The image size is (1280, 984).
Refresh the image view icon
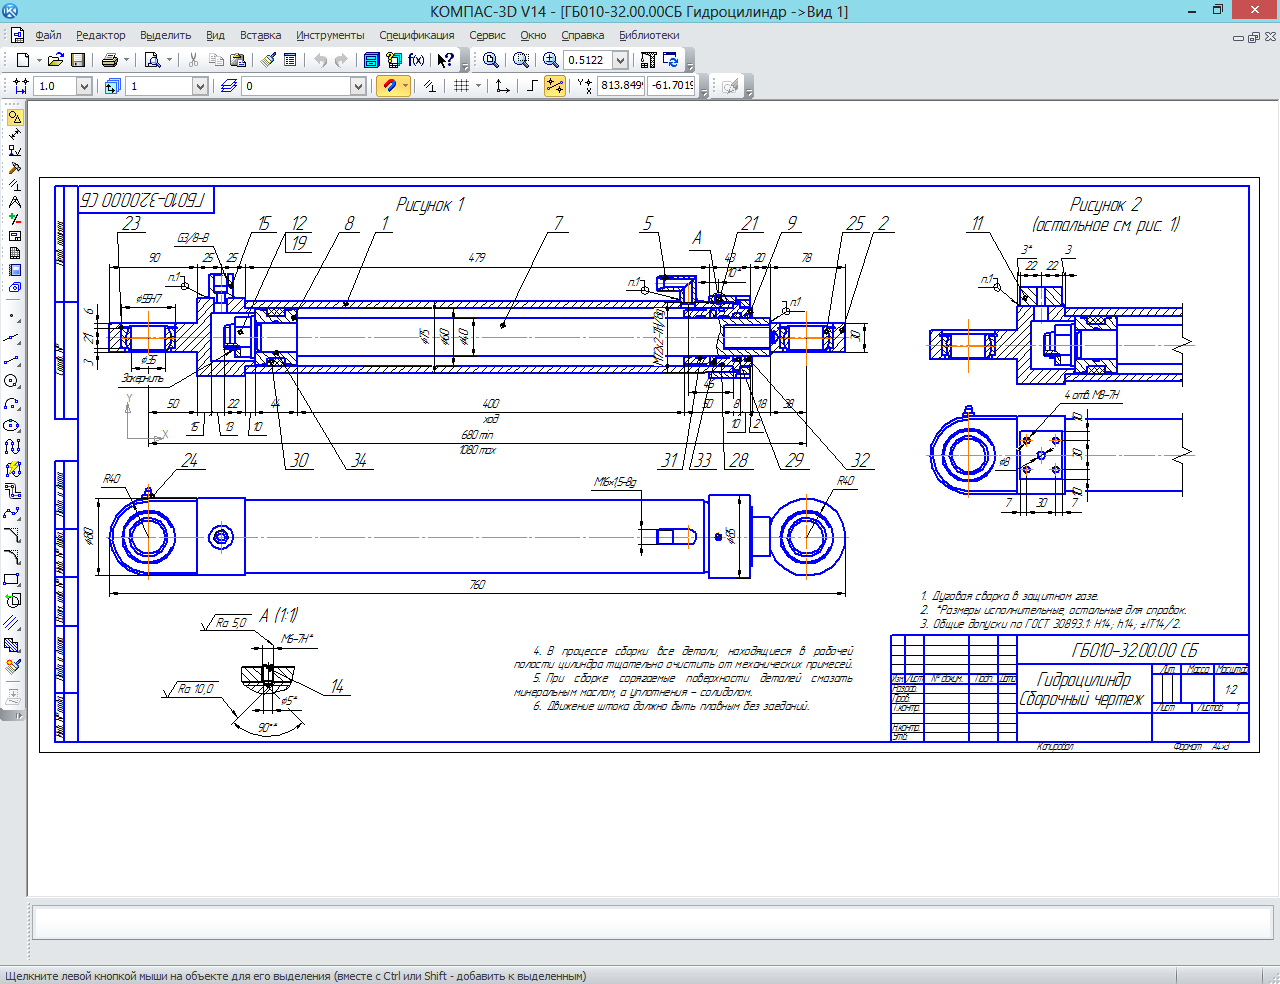click(671, 60)
